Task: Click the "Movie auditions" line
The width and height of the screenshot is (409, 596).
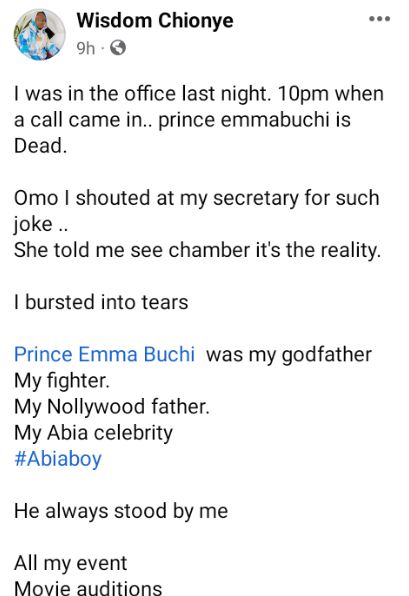Action: point(88,587)
